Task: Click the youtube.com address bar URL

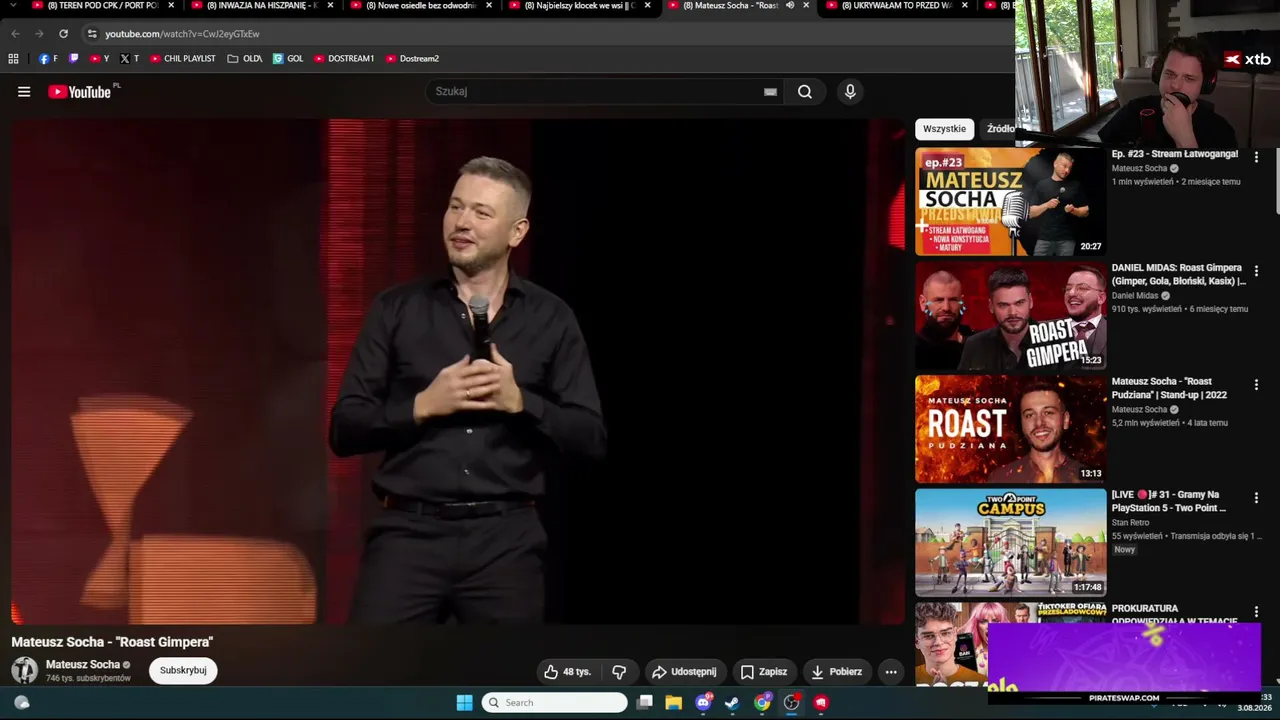Action: pos(182,34)
